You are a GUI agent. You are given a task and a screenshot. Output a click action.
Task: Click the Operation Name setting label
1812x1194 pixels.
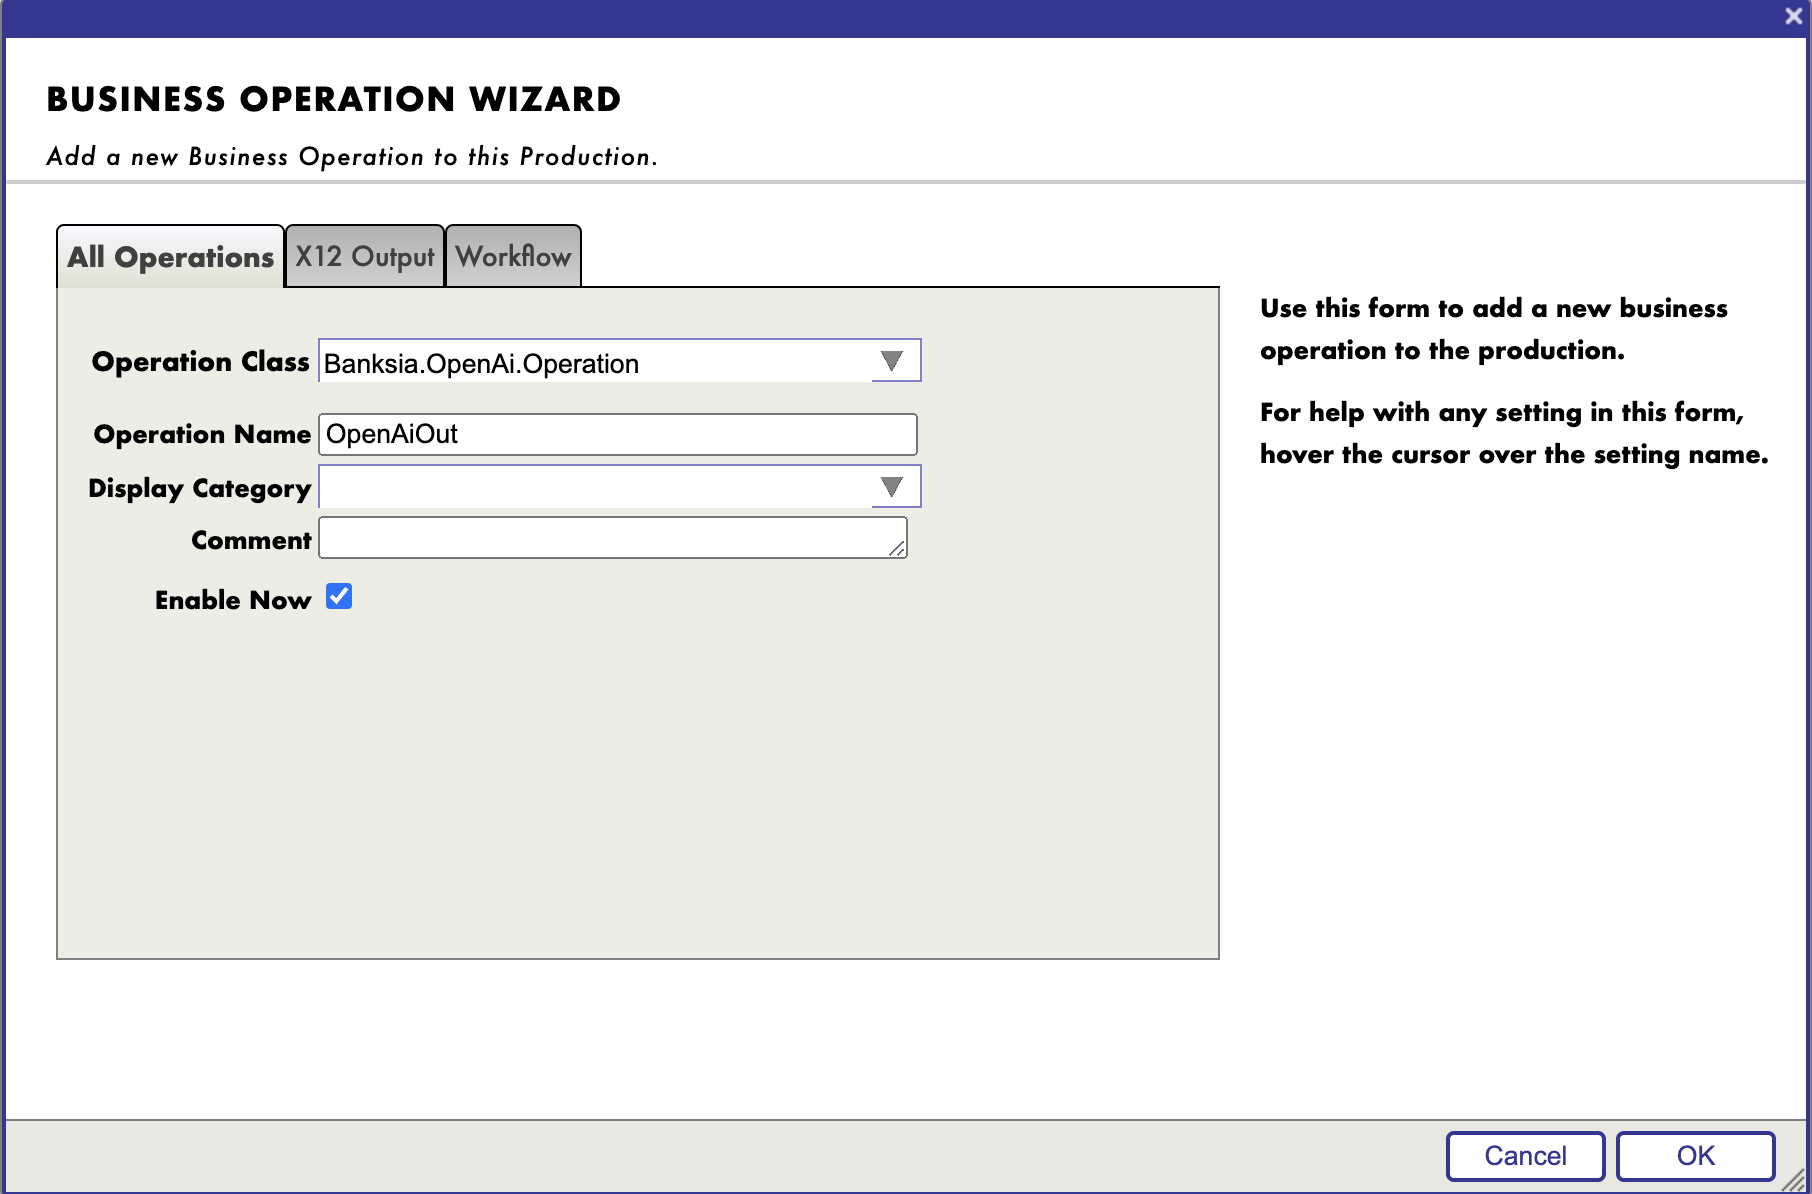[x=202, y=435]
